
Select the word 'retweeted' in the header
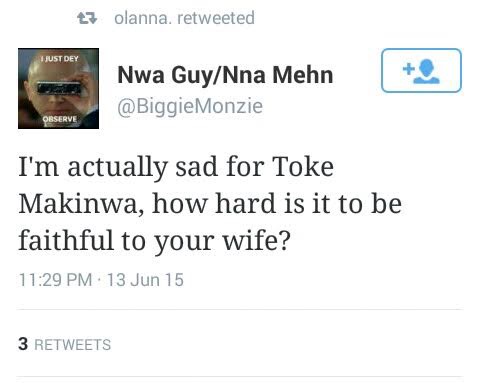216,18
